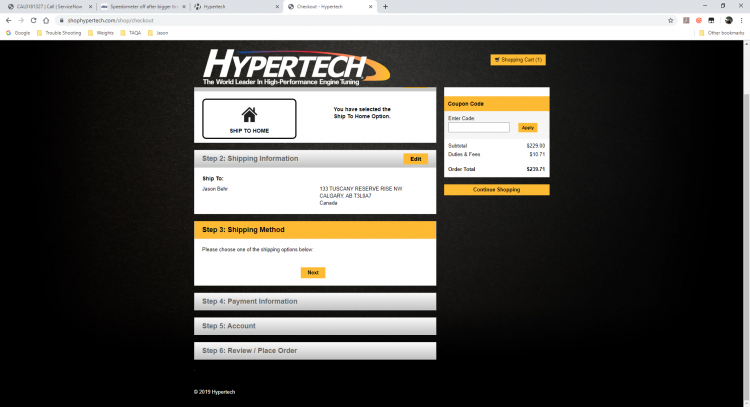Click the Next button in Shipping Method
Viewport: 750px width, 407px height.
tap(313, 273)
